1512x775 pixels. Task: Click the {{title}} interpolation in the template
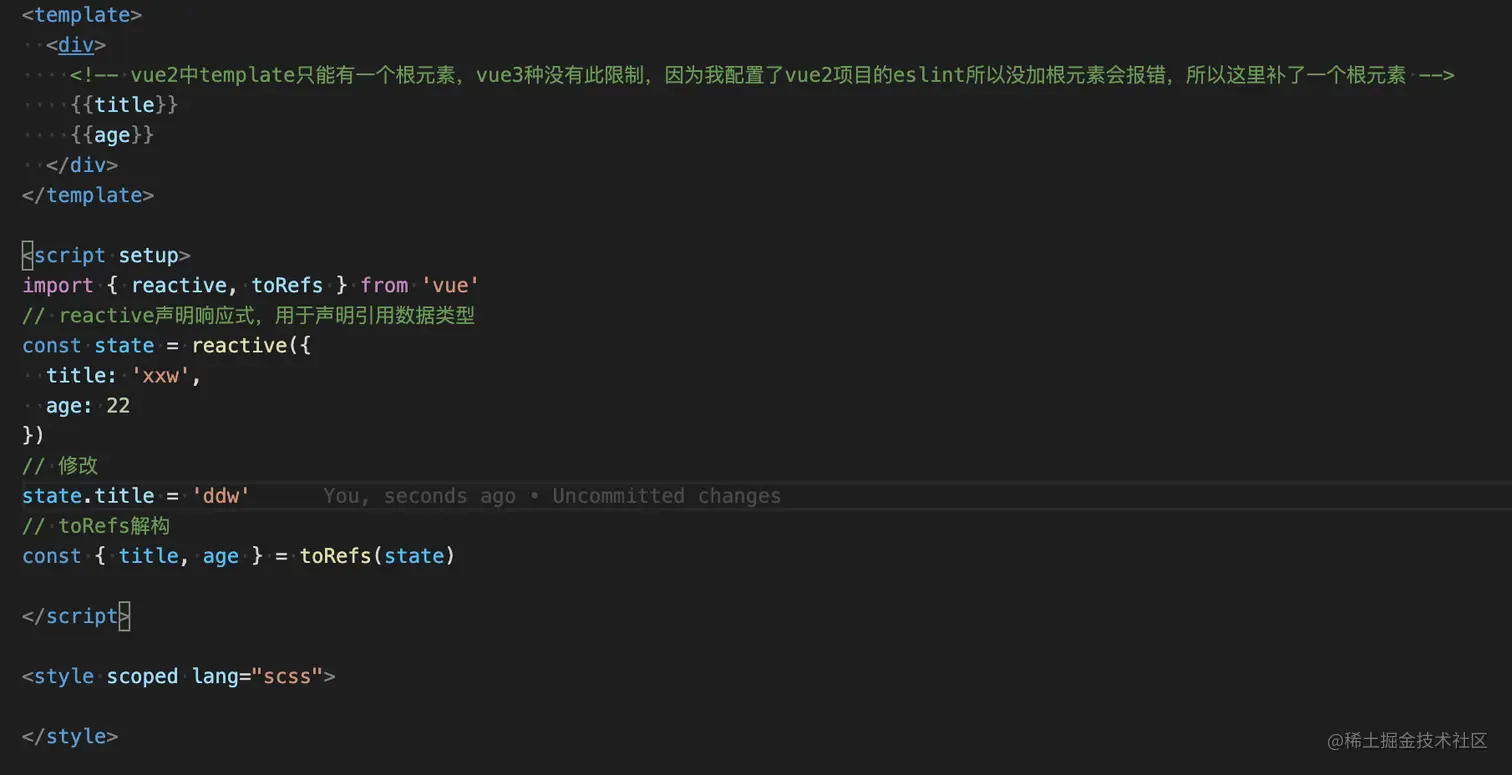coord(125,105)
